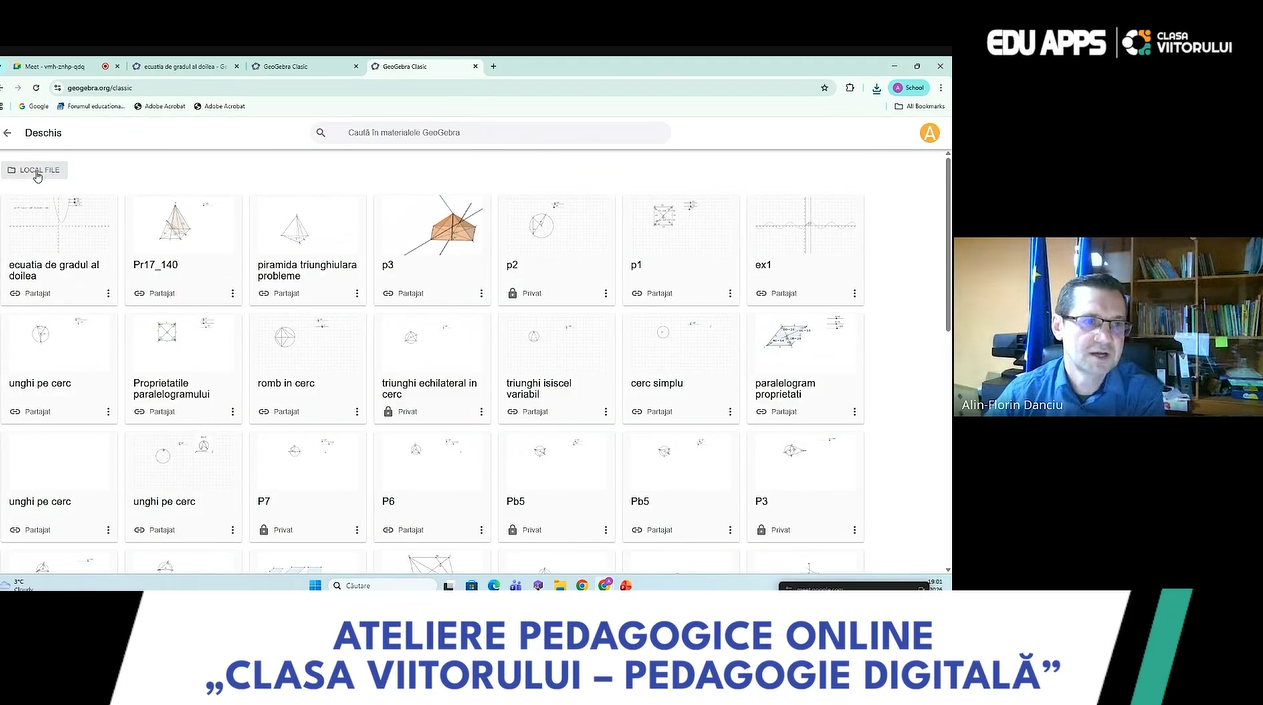This screenshot has width=1263, height=705.
Task: Open the three-dot menu on p3
Action: click(x=481, y=294)
